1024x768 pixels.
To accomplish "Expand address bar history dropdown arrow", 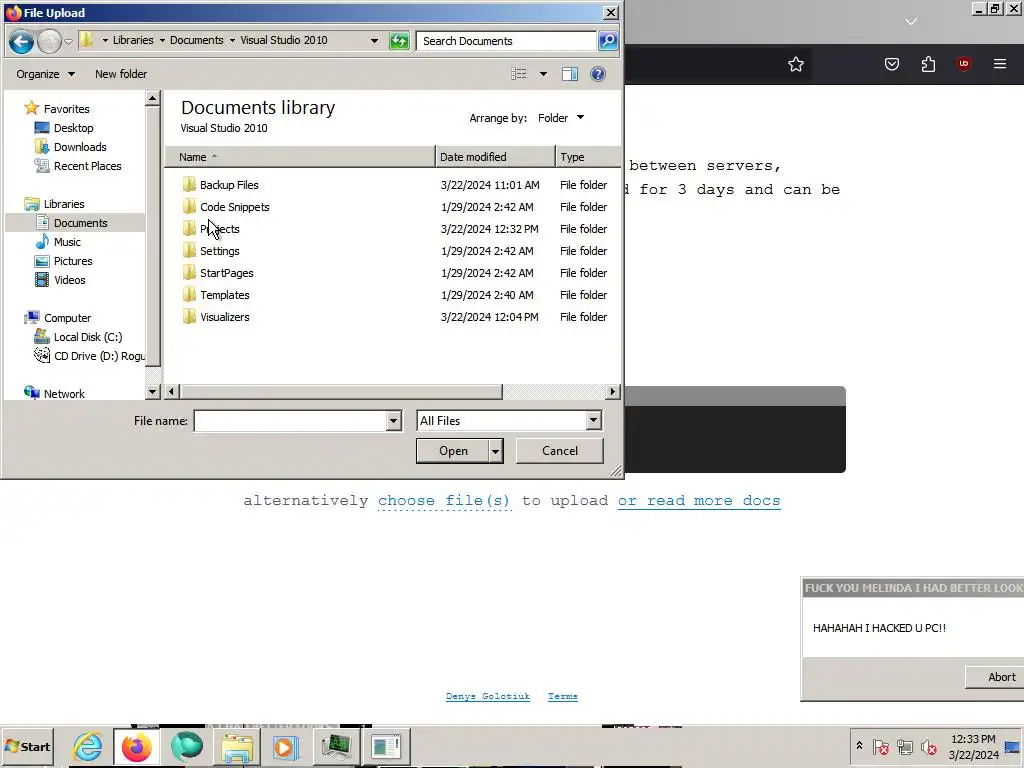I will (374, 40).
